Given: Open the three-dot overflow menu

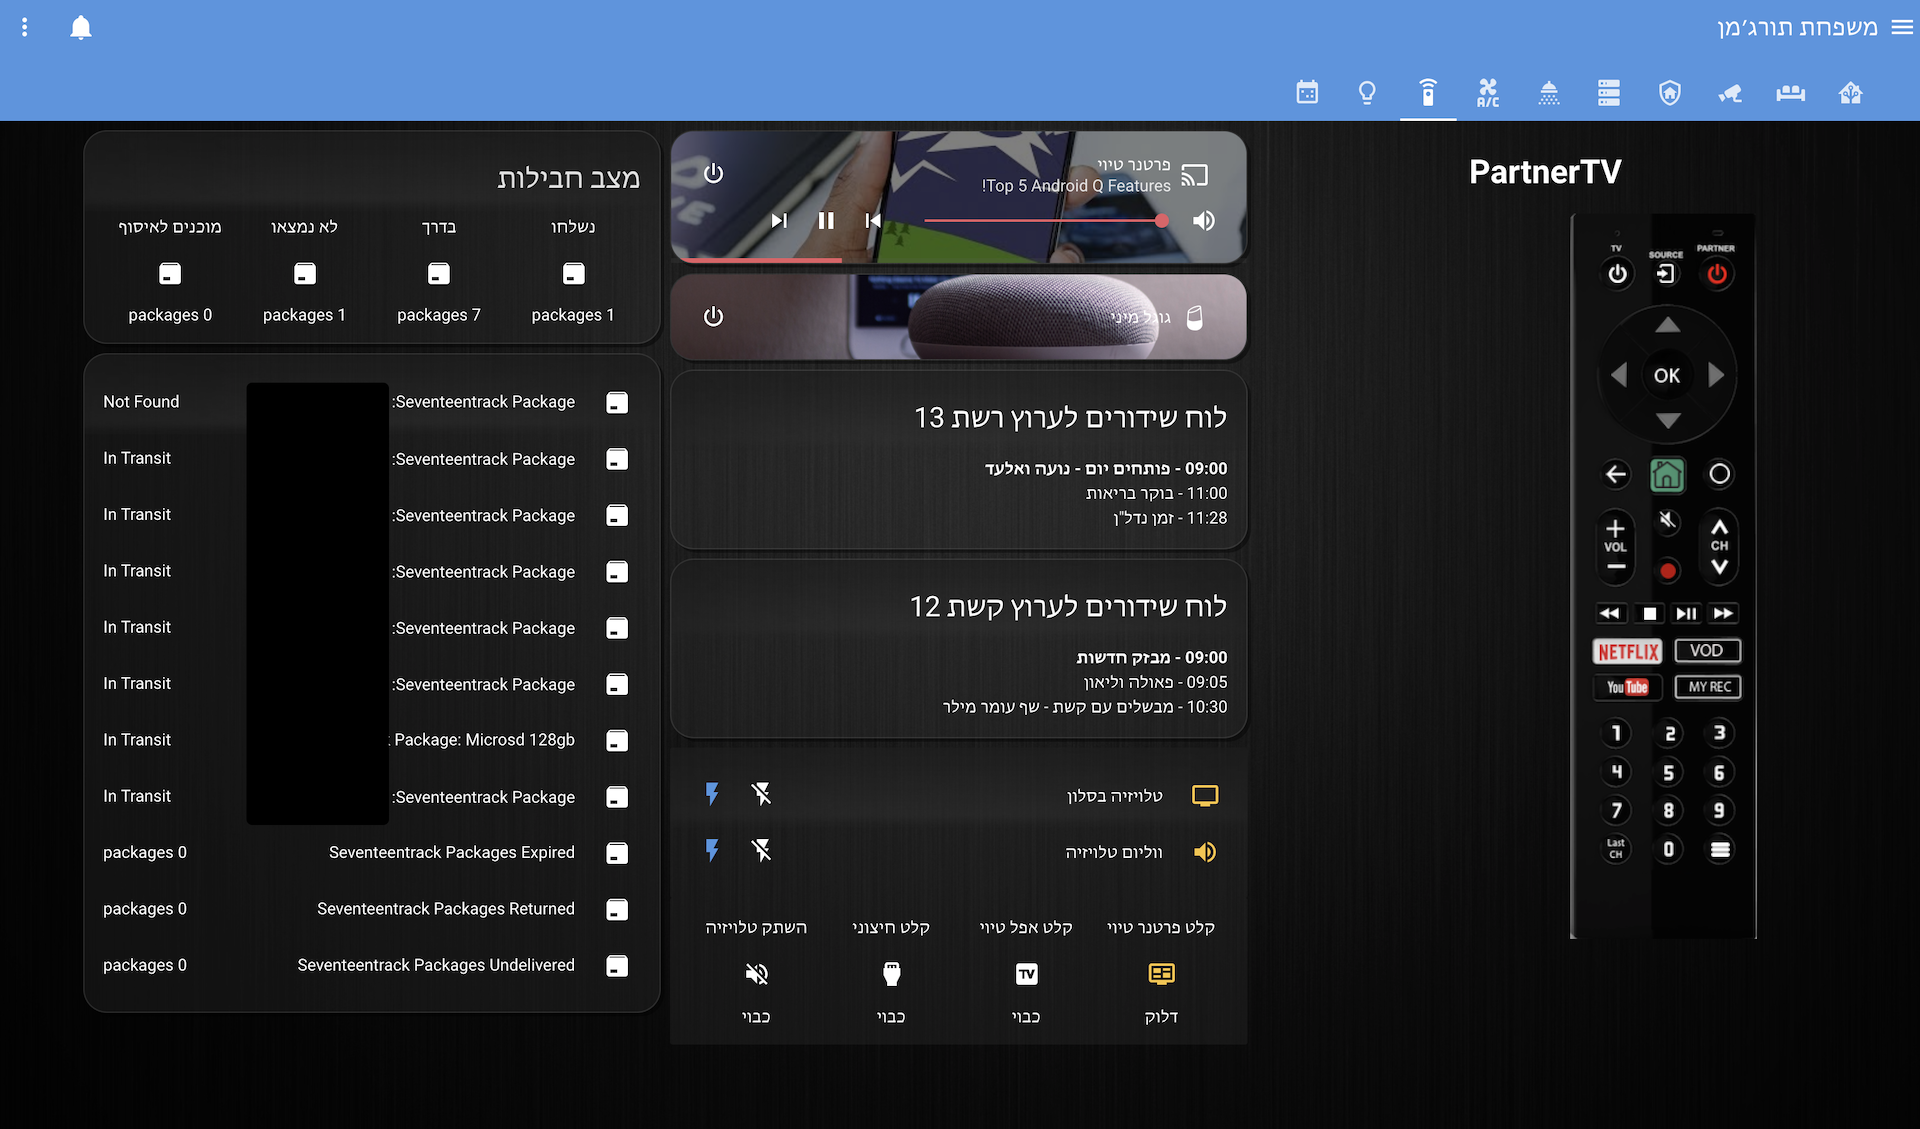Looking at the screenshot, I should tap(25, 28).
